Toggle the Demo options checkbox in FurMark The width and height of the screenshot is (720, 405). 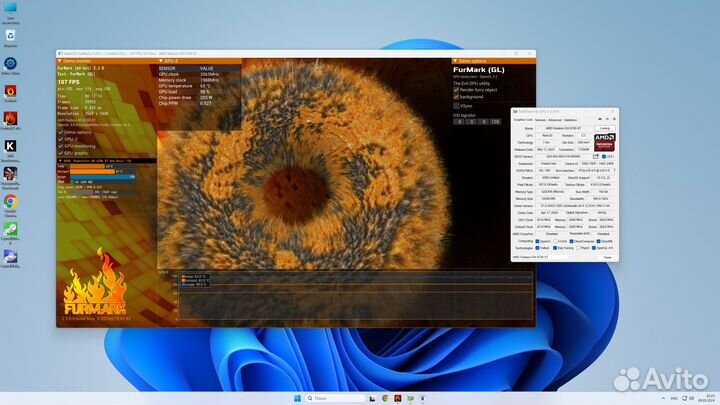(x=61, y=132)
